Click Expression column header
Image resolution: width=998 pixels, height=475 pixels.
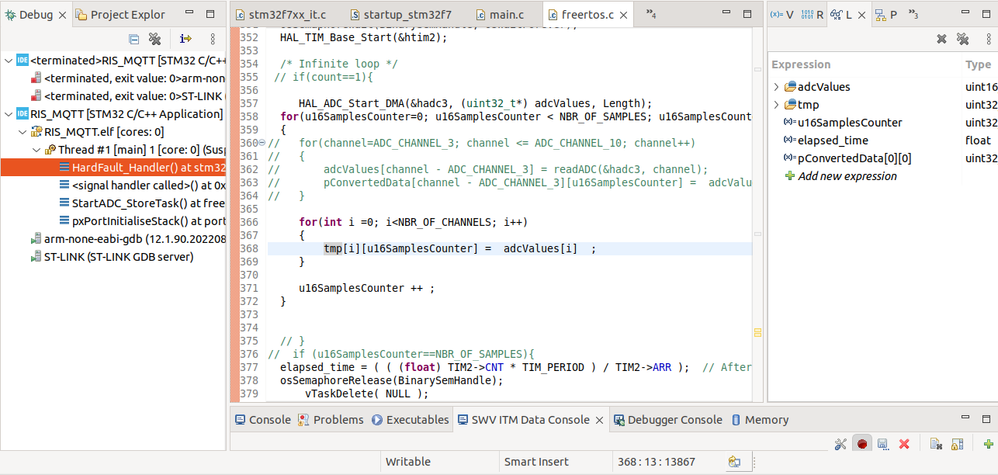[x=801, y=64]
